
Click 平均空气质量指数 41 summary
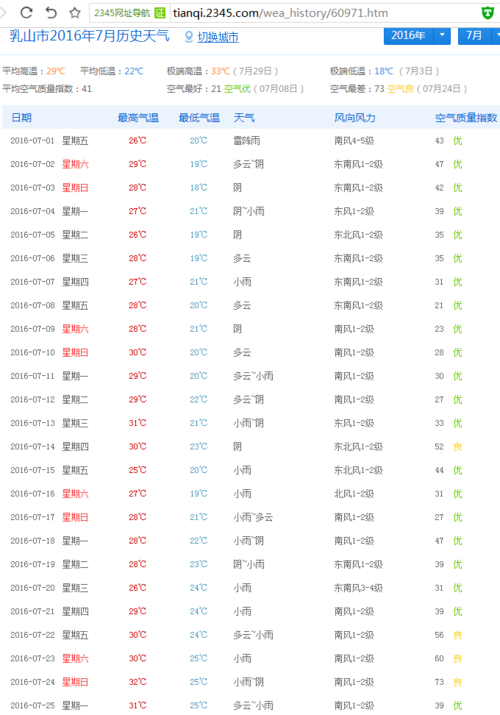tap(47, 89)
